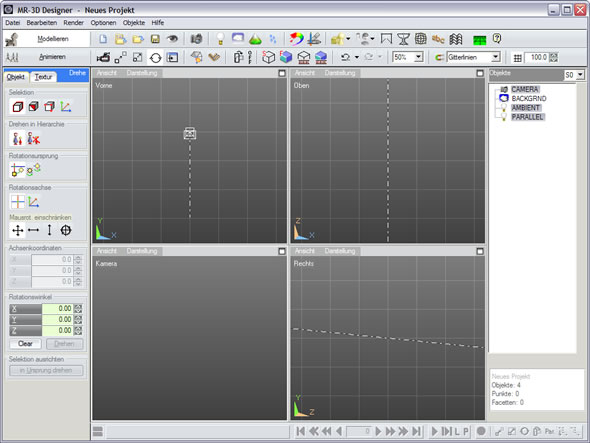Screen dimensions: 590x443
Task: Select PARALLEL light in object list
Action: pos(527,117)
